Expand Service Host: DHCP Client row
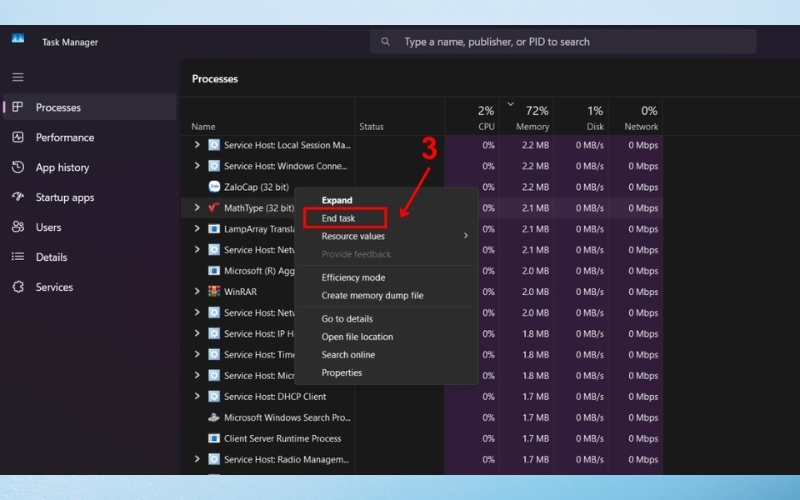The height and width of the screenshot is (500, 800). point(197,397)
